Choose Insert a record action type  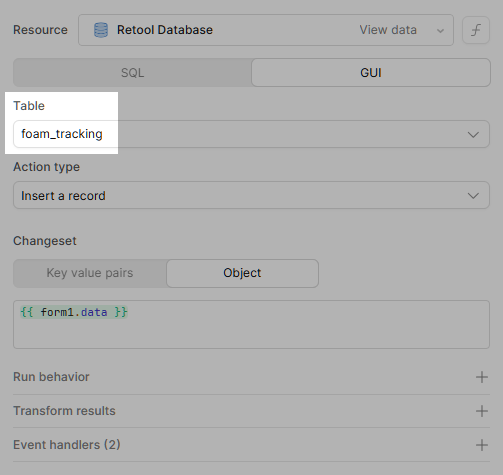point(251,195)
